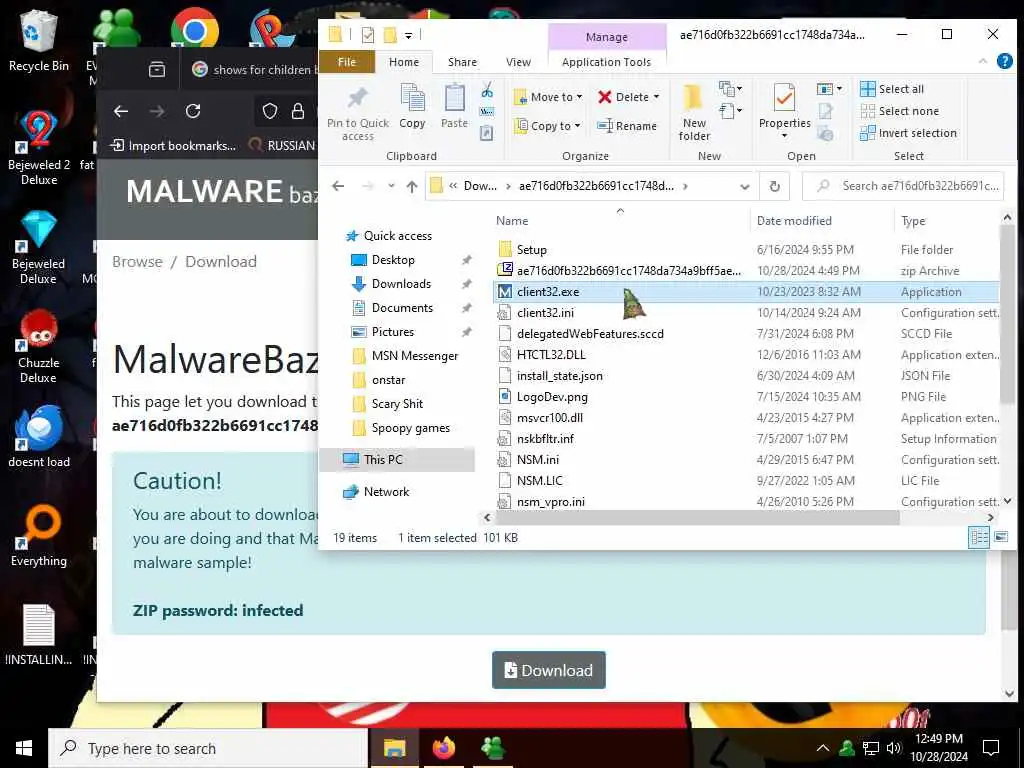
Task: Click Select none in the ribbon
Action: (899, 111)
